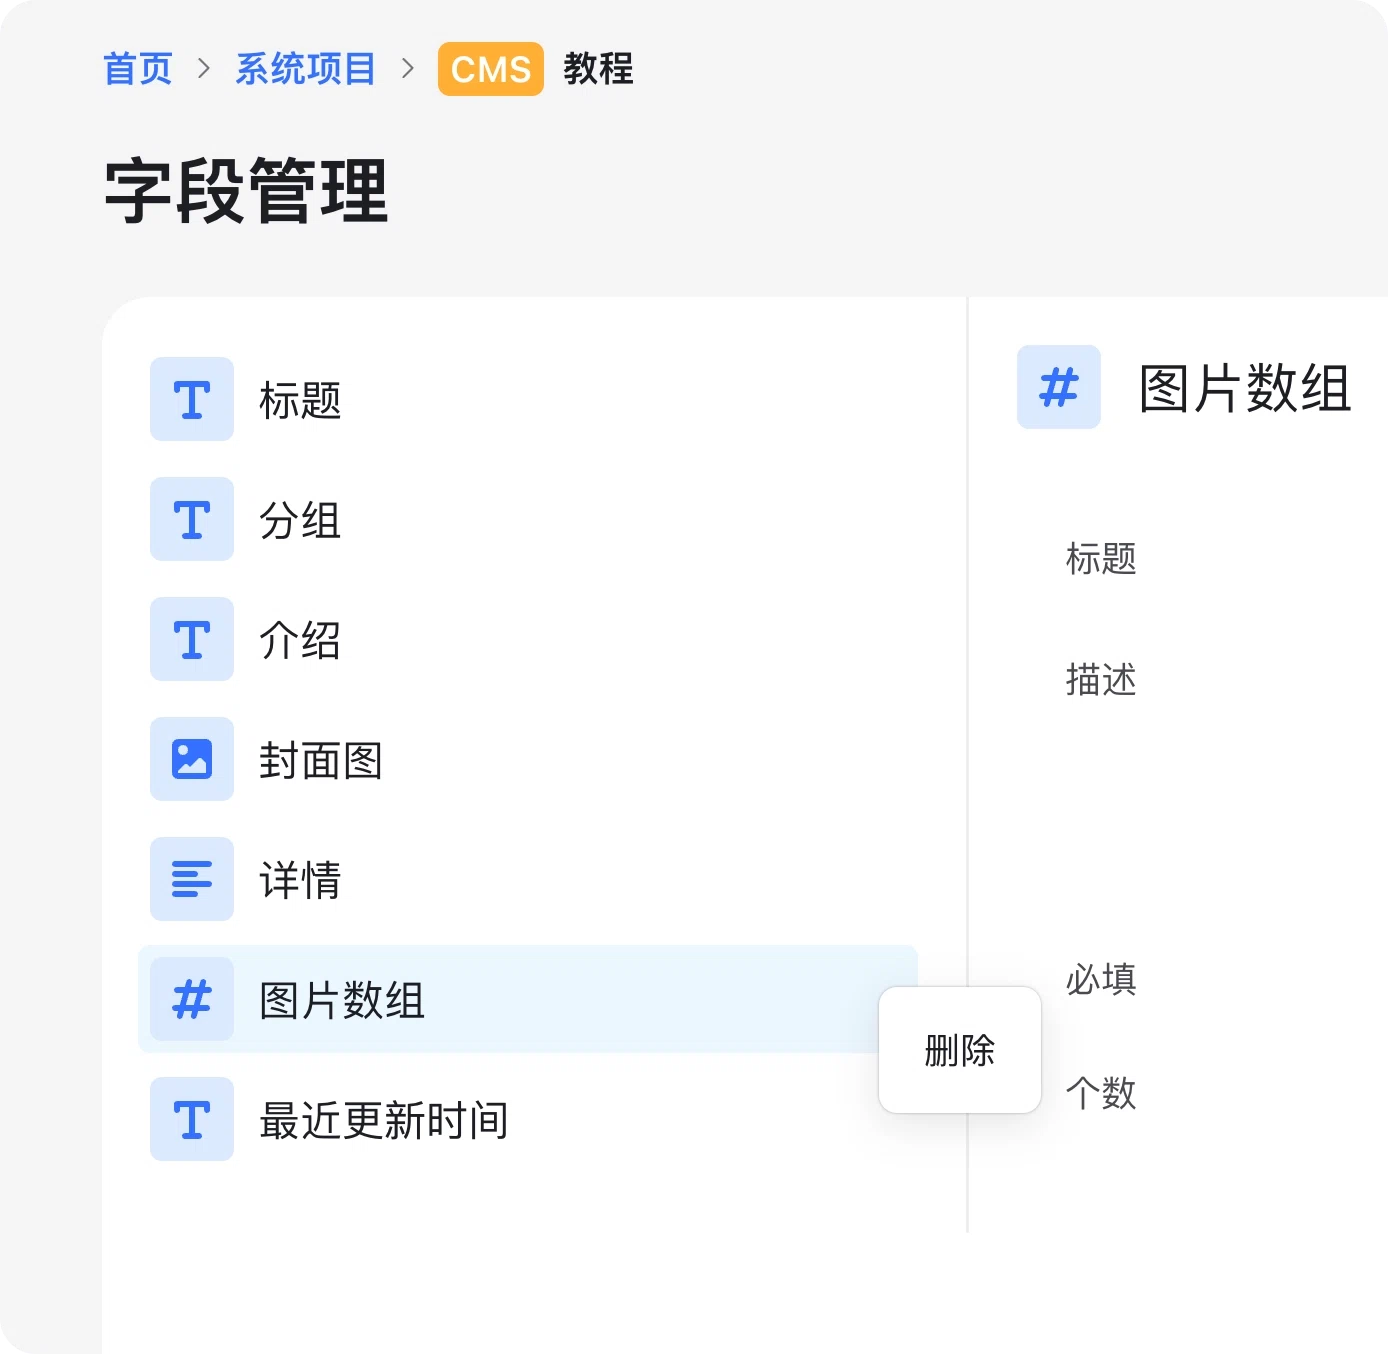Click the text icon beside 标题 field
The image size is (1388, 1354).
192,399
